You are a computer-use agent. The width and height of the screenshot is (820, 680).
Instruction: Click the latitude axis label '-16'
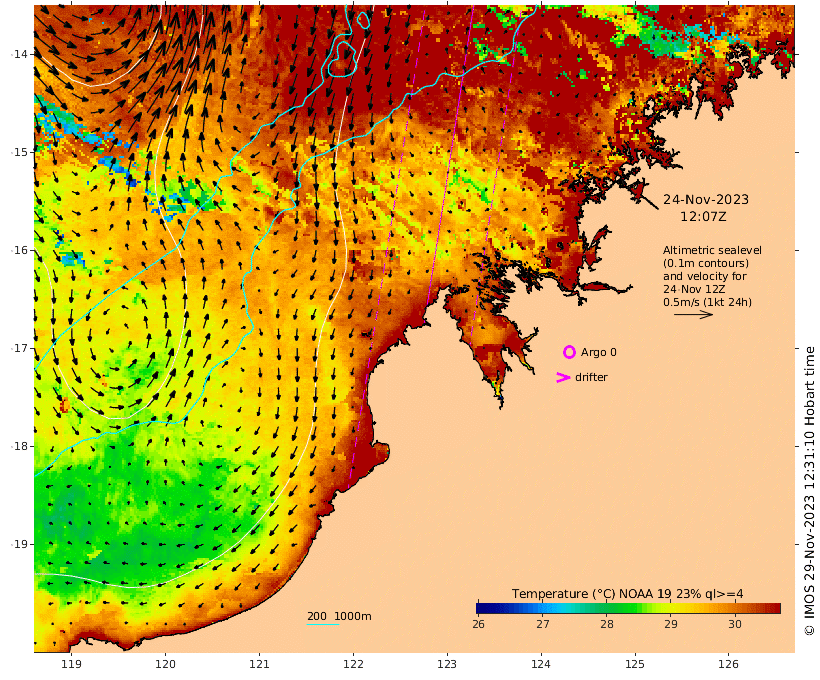[19, 250]
